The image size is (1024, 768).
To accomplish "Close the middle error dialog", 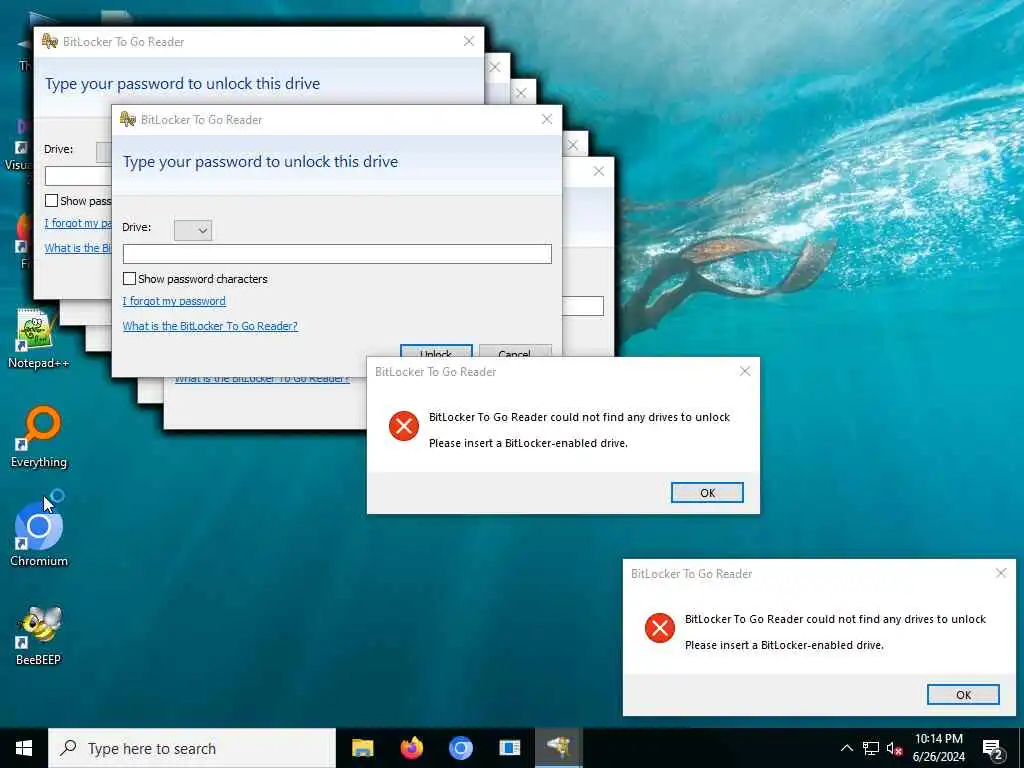I will [x=744, y=371].
